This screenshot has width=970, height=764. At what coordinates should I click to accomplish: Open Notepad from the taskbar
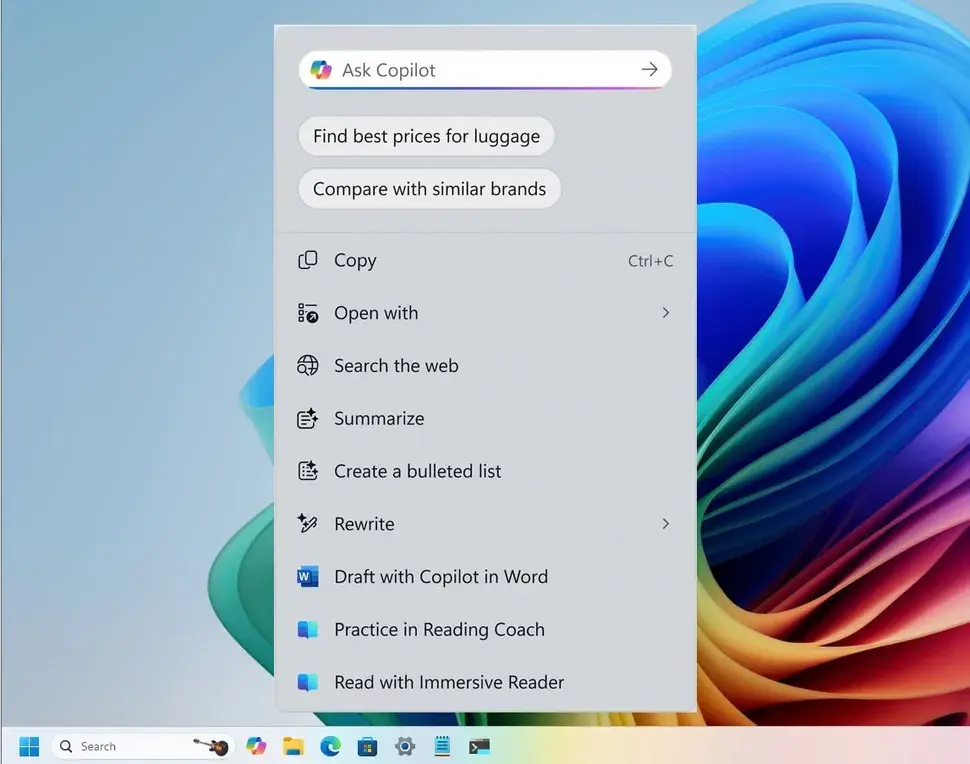[x=442, y=747]
